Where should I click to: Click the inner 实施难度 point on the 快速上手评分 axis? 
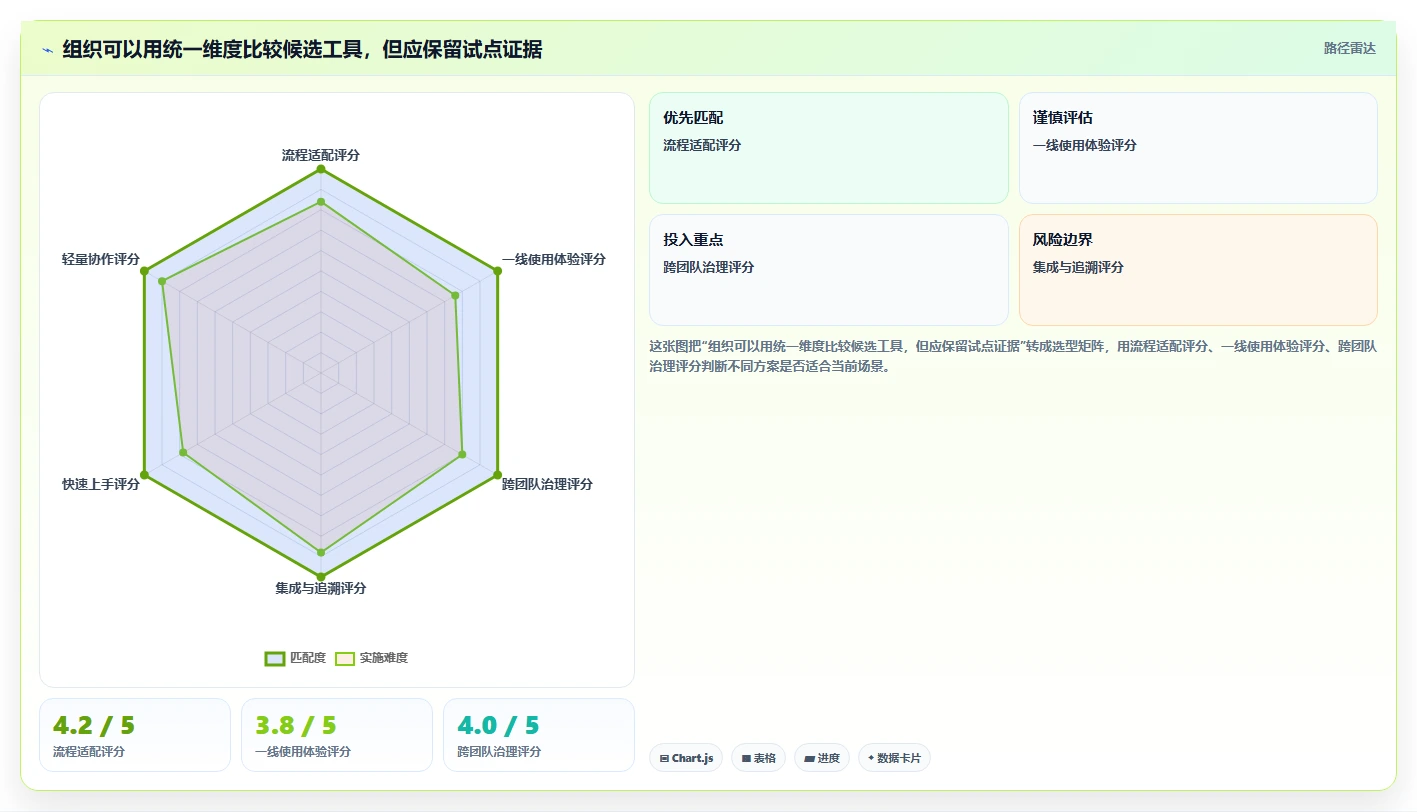pos(183,453)
